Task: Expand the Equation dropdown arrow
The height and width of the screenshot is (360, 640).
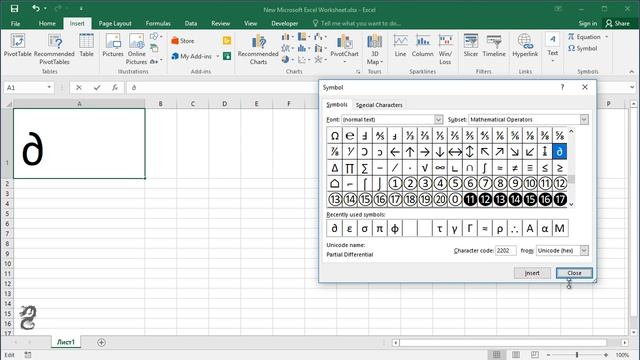Action: [x=607, y=37]
